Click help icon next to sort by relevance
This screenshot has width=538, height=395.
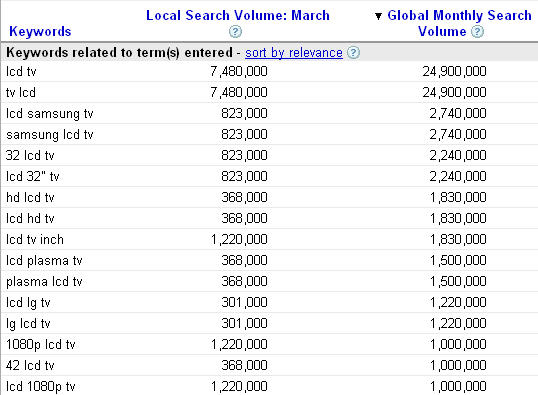point(353,53)
